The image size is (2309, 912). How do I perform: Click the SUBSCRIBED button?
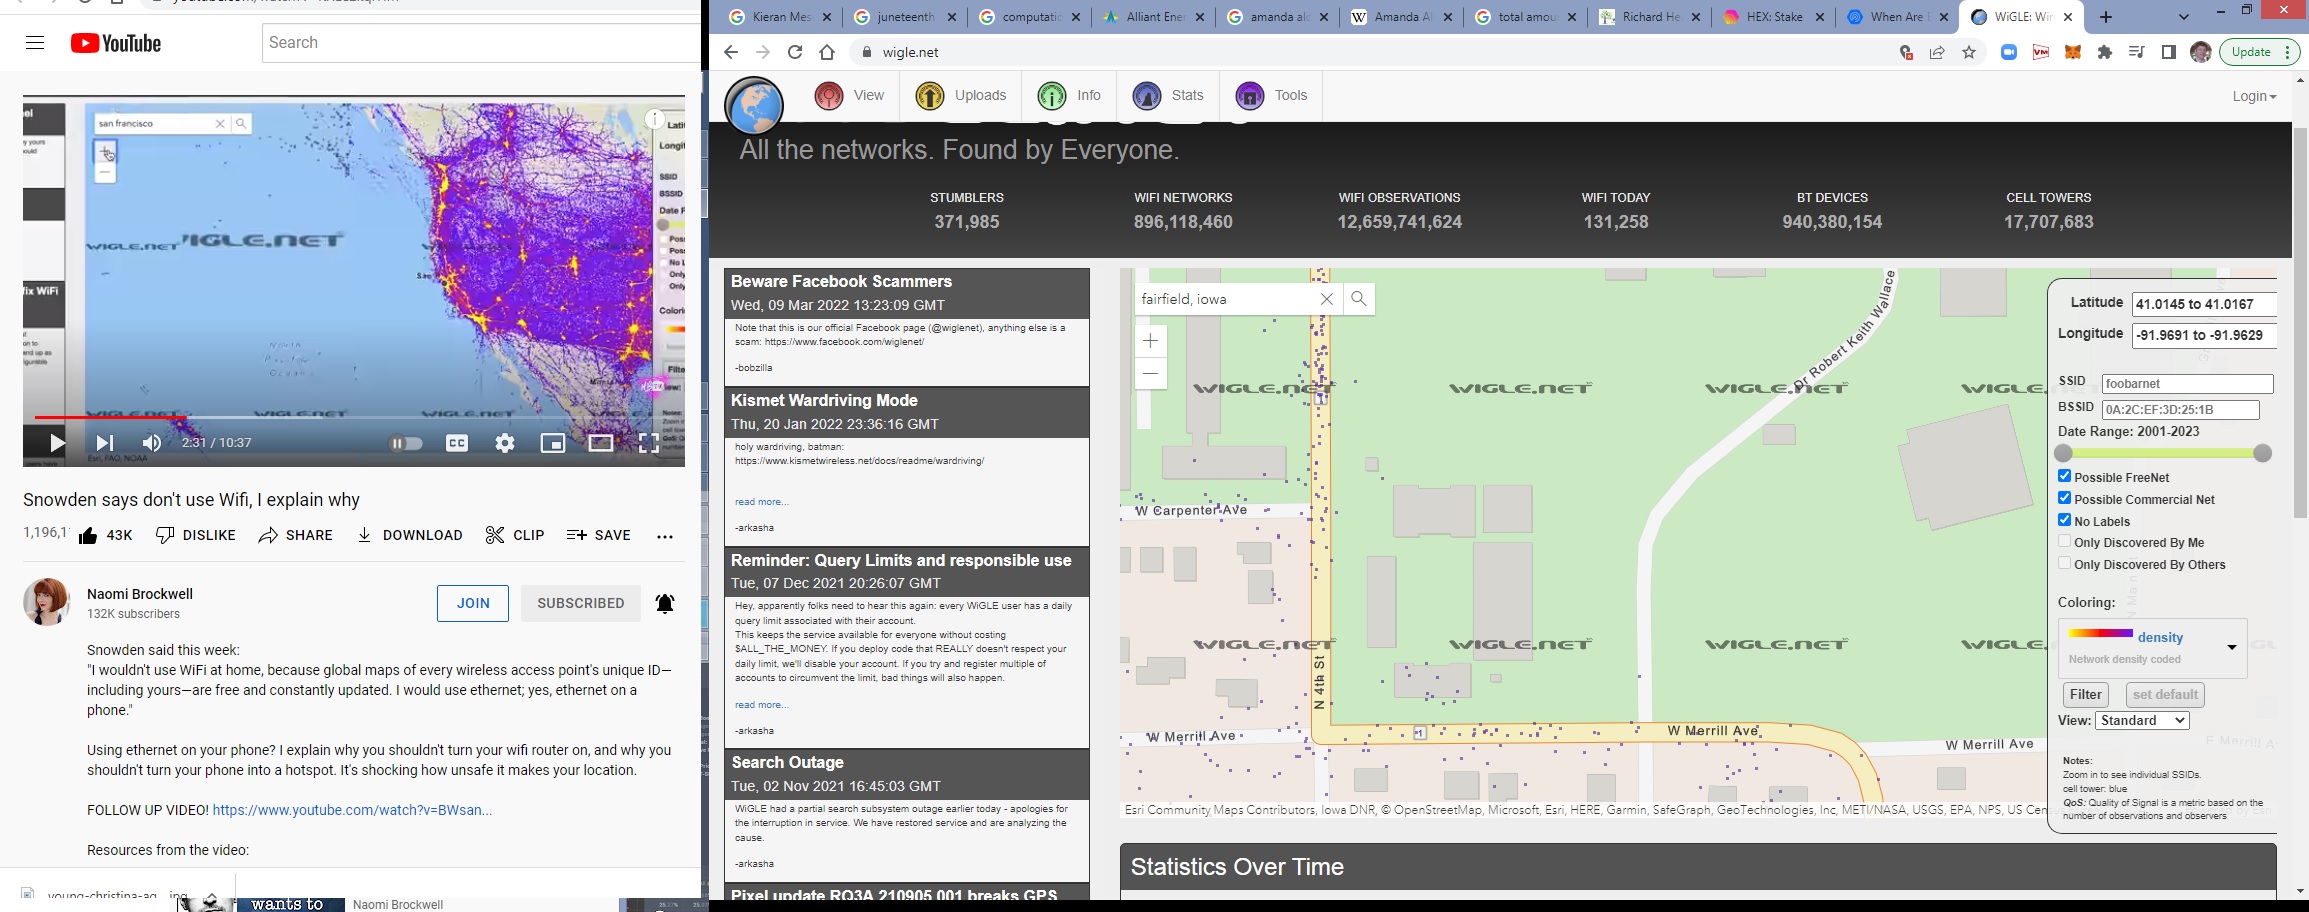581,603
